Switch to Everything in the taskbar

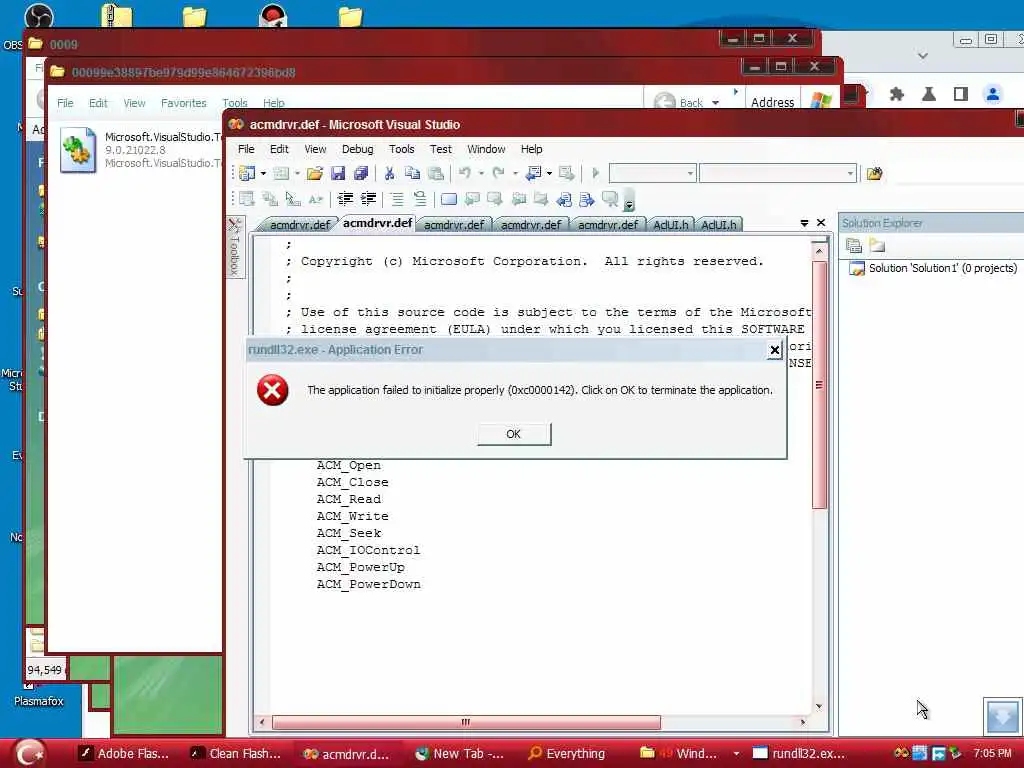tap(567, 754)
